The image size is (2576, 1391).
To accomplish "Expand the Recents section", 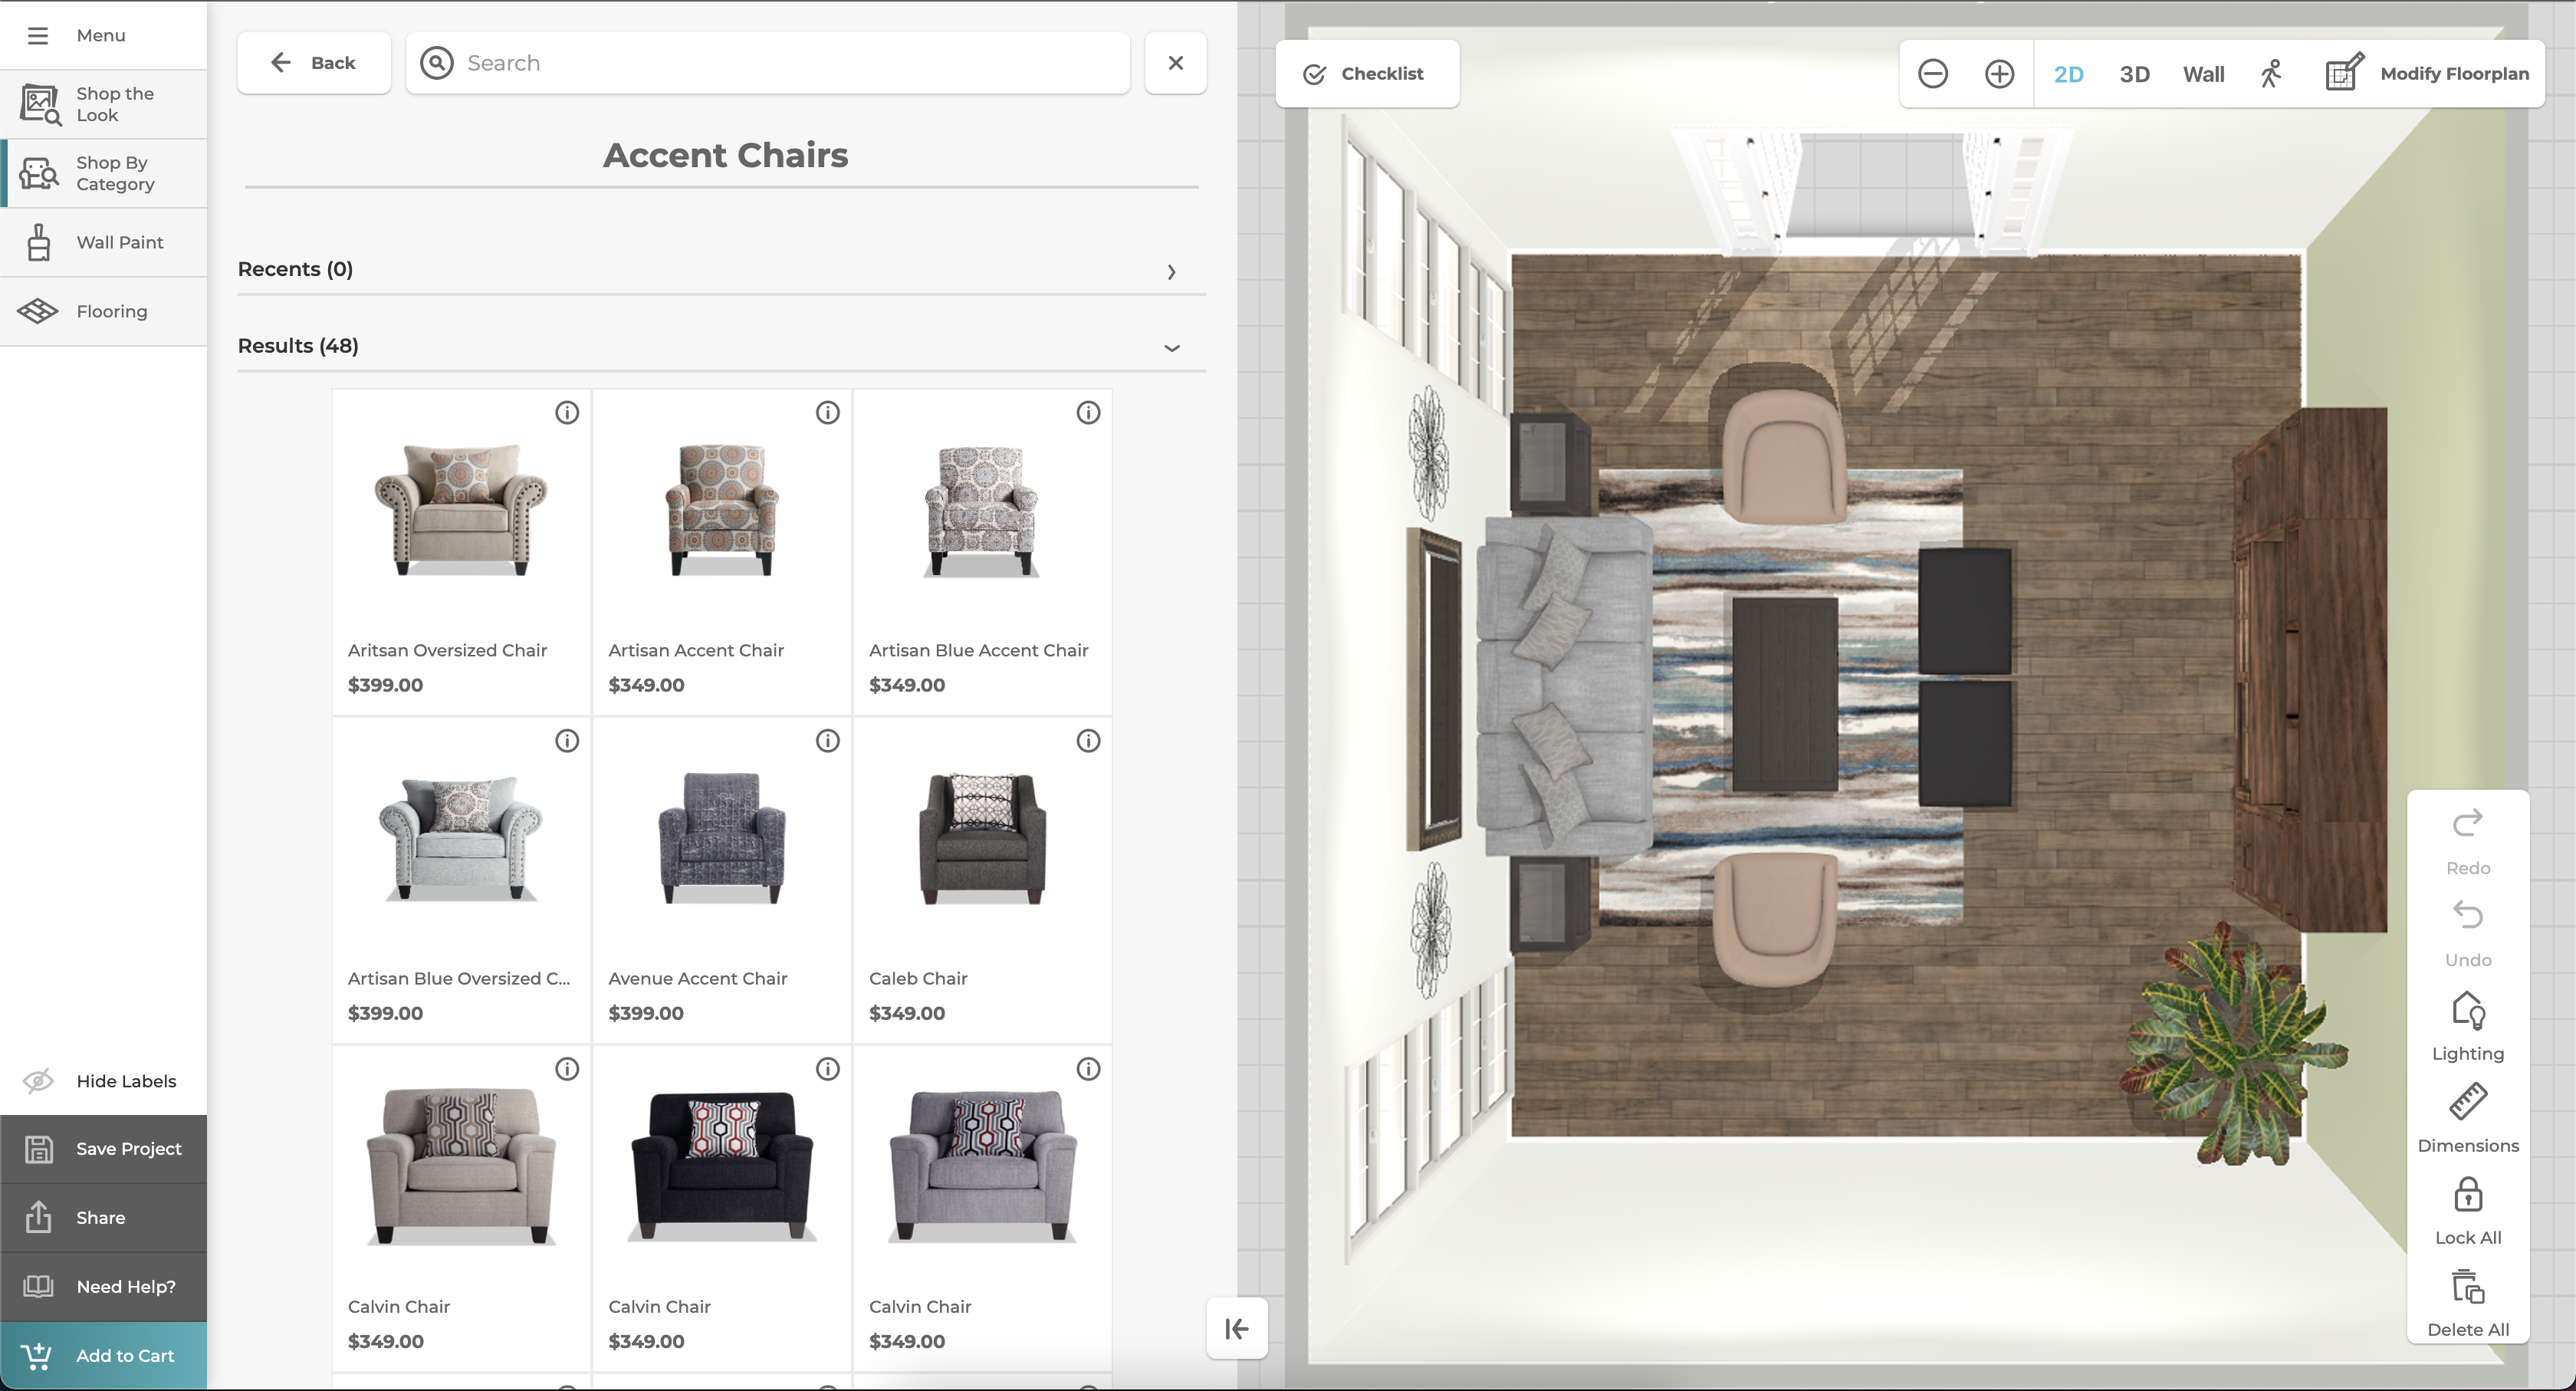I will 1171,269.
